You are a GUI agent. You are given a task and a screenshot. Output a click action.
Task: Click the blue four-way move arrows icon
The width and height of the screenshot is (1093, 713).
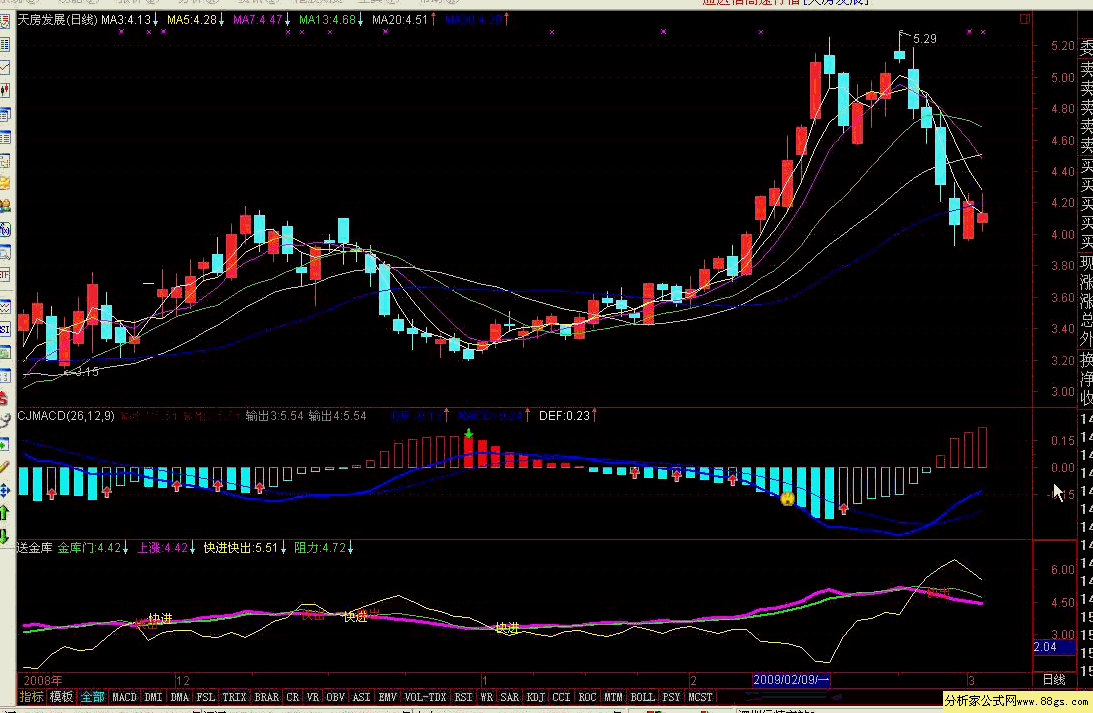click(5, 489)
